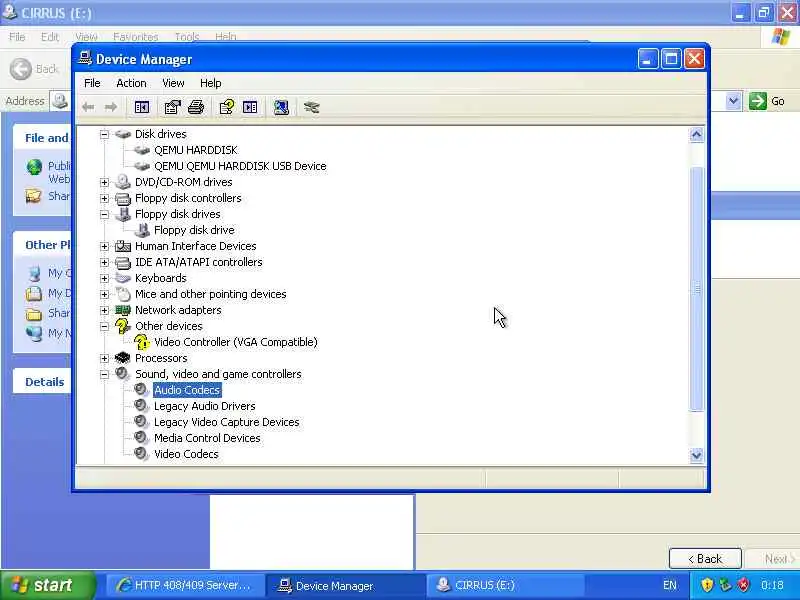The width and height of the screenshot is (800, 600).
Task: Click the scroll down arrow in device tree
Action: pos(696,455)
